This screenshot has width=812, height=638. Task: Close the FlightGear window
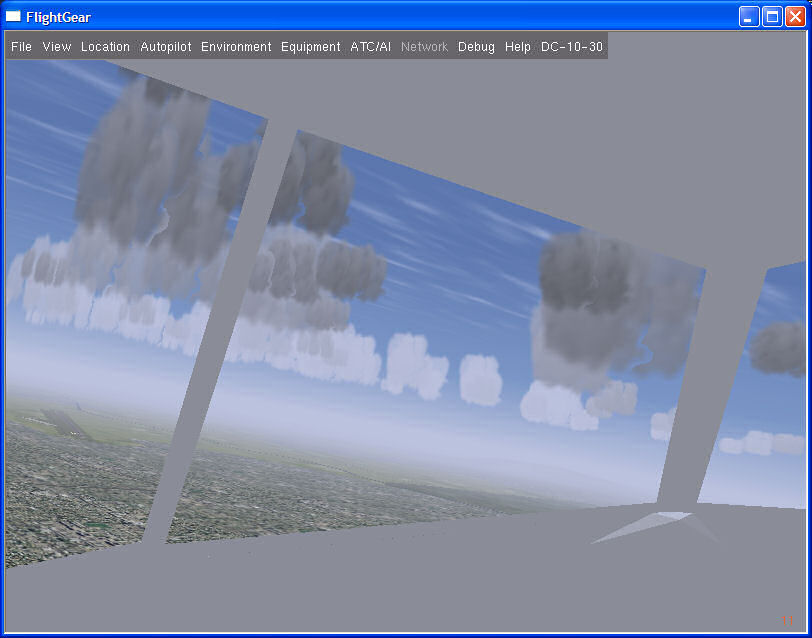coord(795,17)
